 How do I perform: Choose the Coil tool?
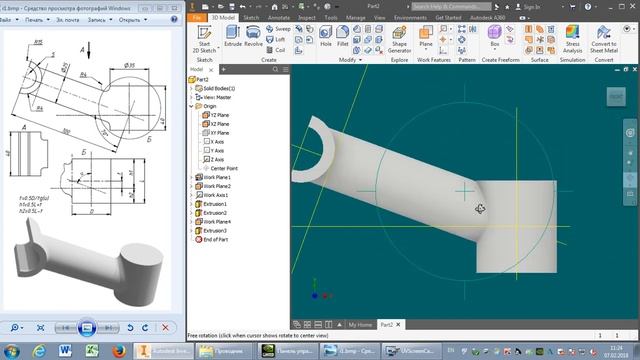276,50
